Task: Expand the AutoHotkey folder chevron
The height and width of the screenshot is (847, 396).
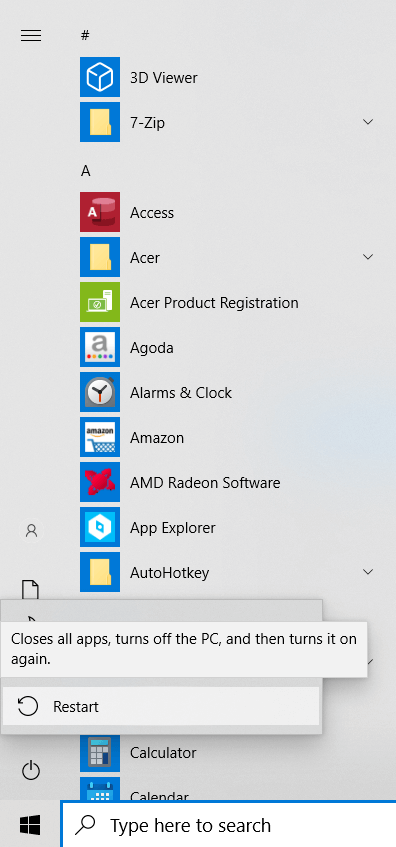Action: pyautogui.click(x=368, y=572)
